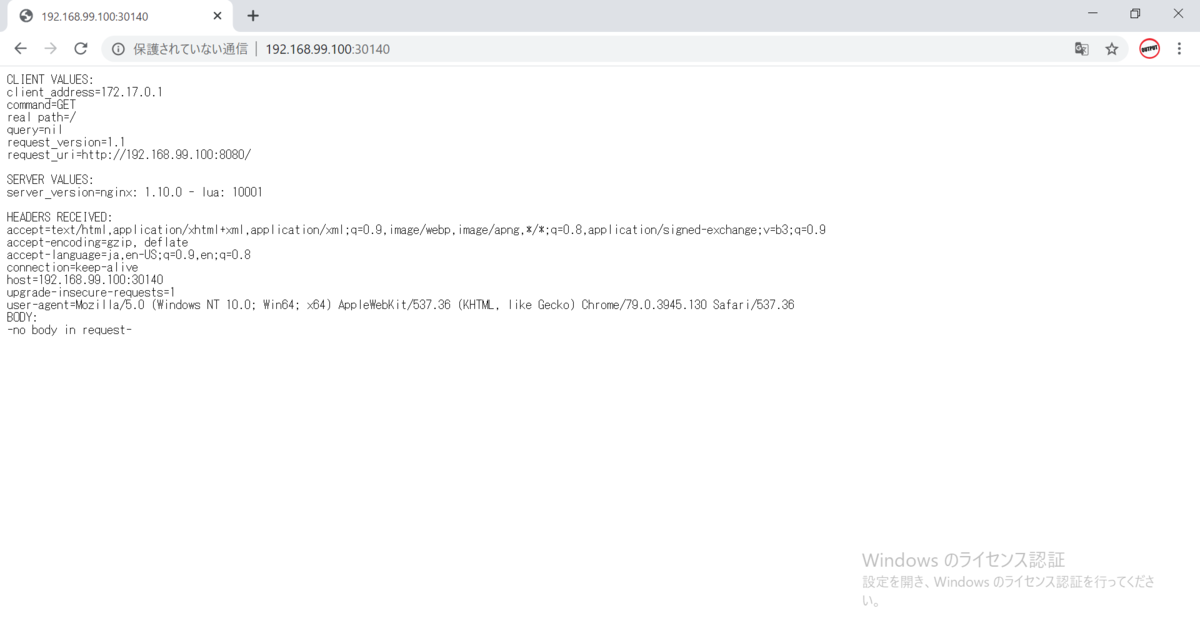Open the site info not-secure icon
This screenshot has width=1200, height=638.
[x=118, y=48]
